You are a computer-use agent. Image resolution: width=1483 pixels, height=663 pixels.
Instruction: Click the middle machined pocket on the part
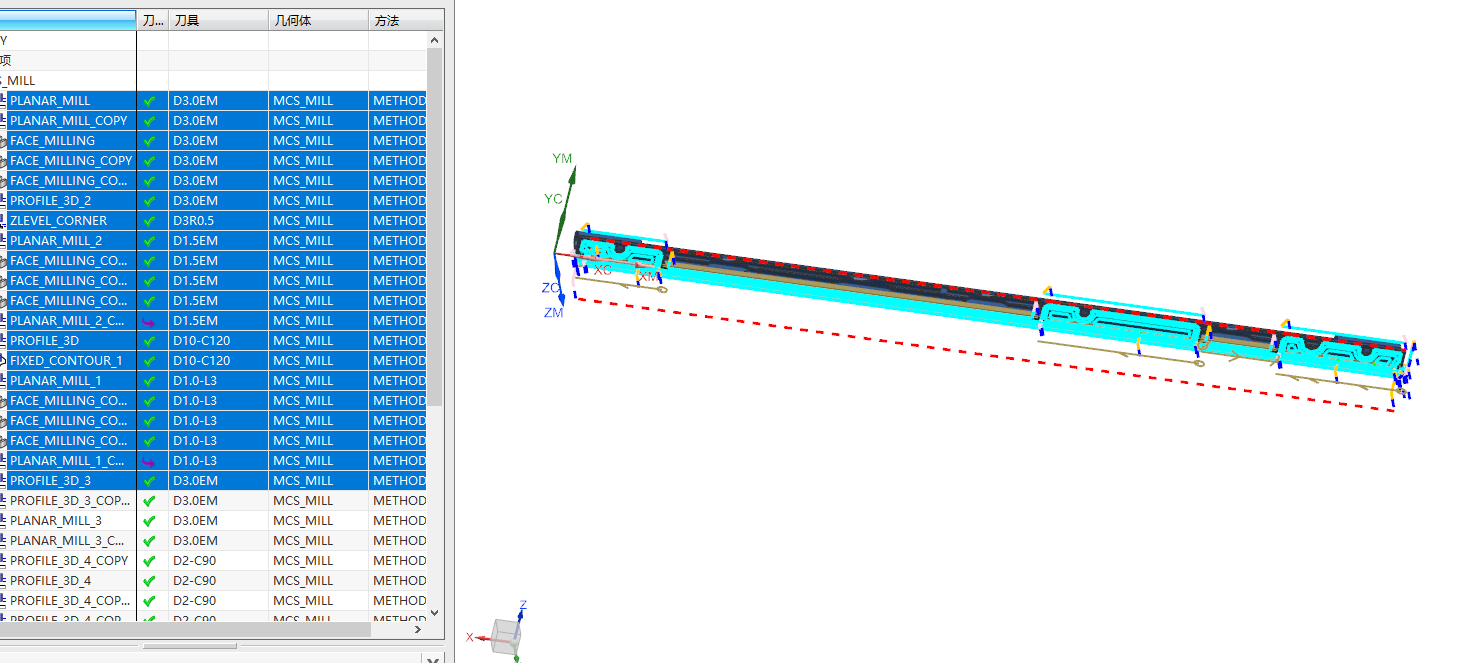point(1120,325)
